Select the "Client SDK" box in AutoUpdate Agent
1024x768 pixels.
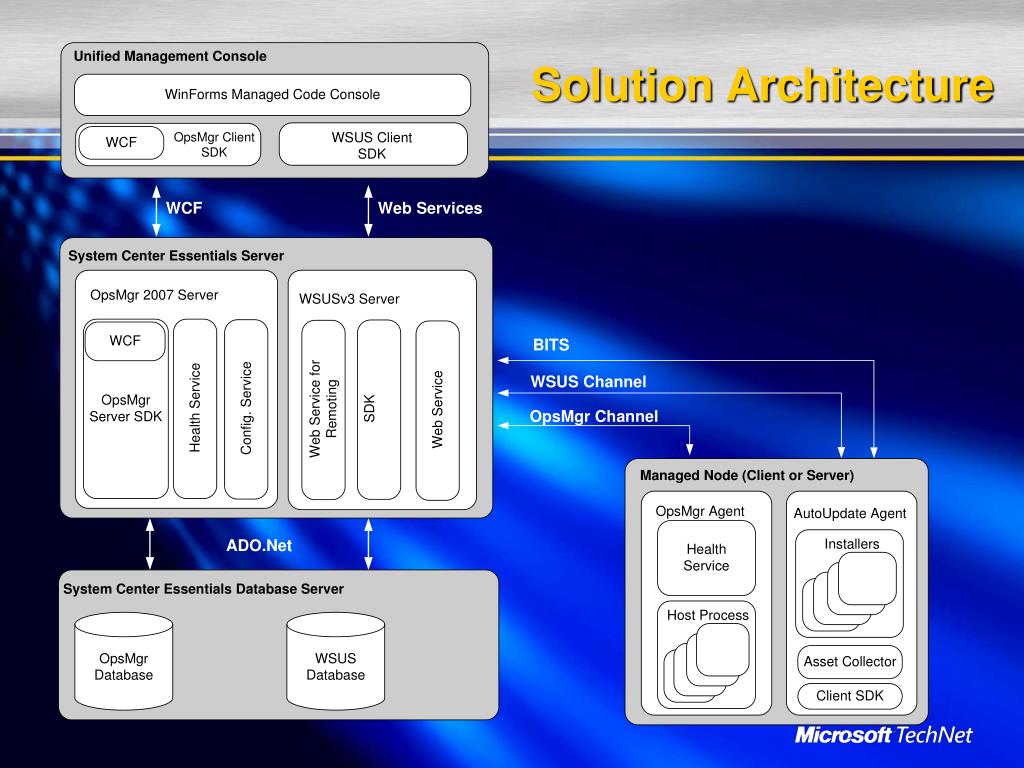click(850, 696)
